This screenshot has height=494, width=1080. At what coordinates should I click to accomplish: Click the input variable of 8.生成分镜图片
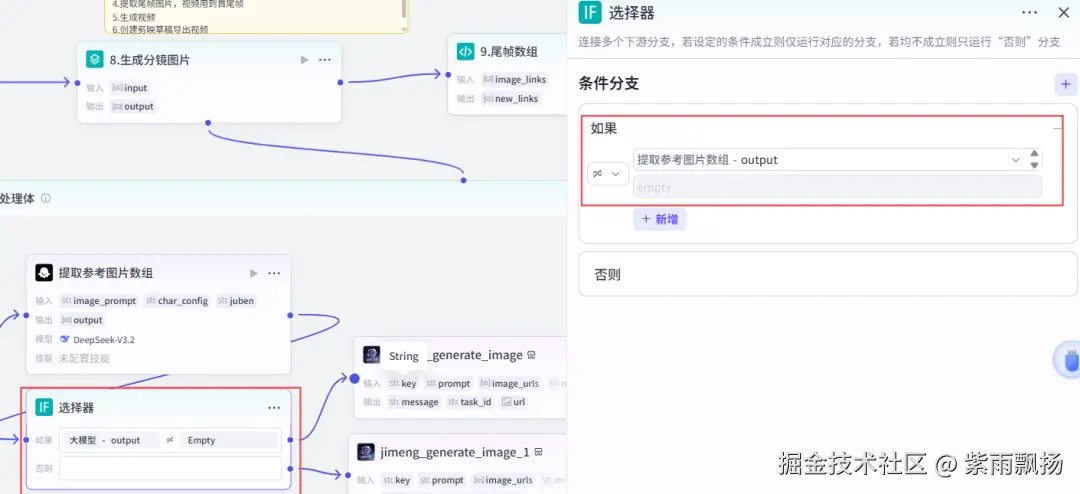coord(130,88)
